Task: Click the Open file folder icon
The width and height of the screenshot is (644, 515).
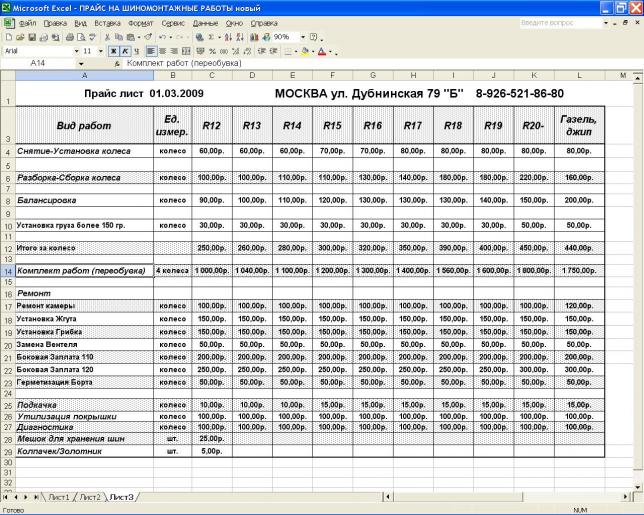Action: coord(20,37)
